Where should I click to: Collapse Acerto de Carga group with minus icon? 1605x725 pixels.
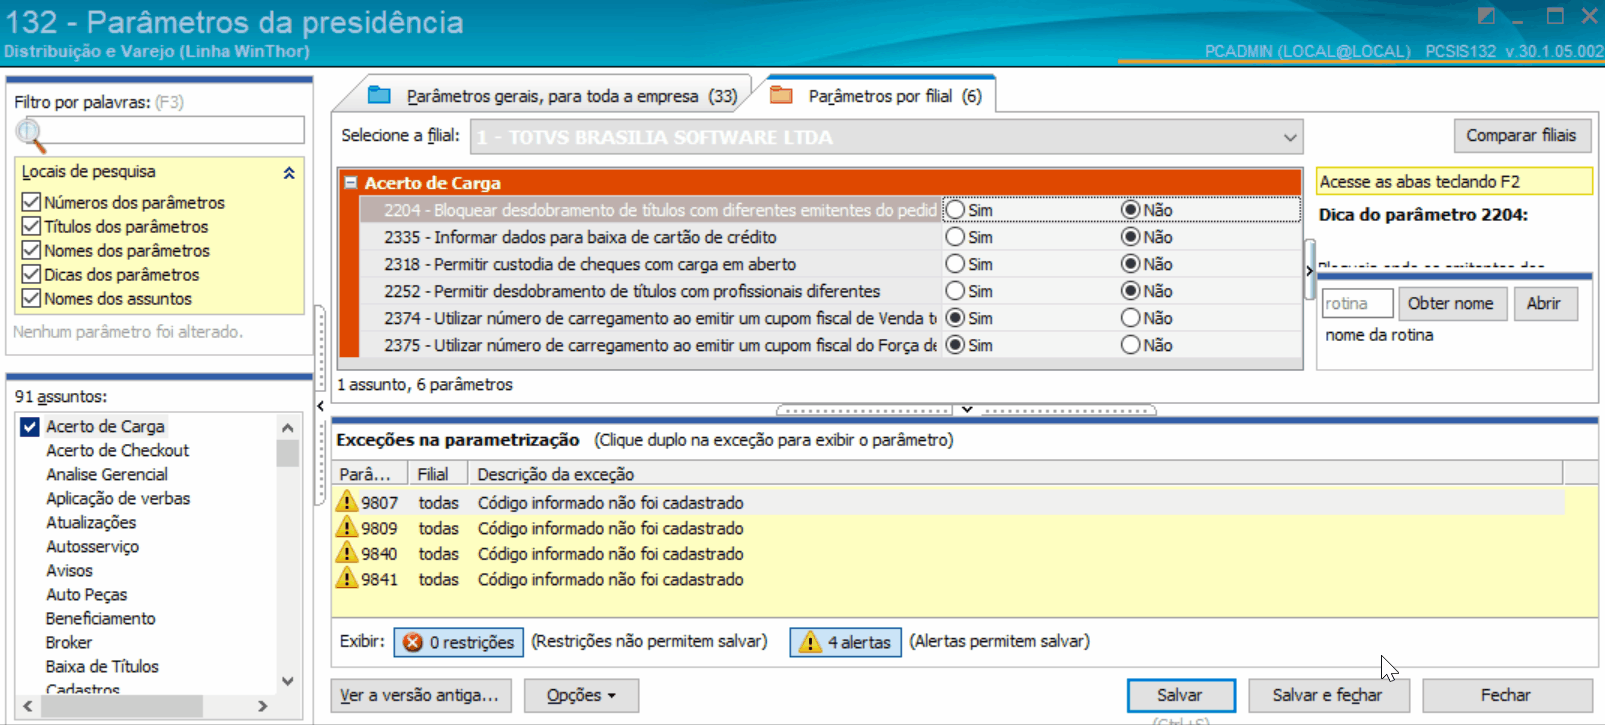coord(351,183)
